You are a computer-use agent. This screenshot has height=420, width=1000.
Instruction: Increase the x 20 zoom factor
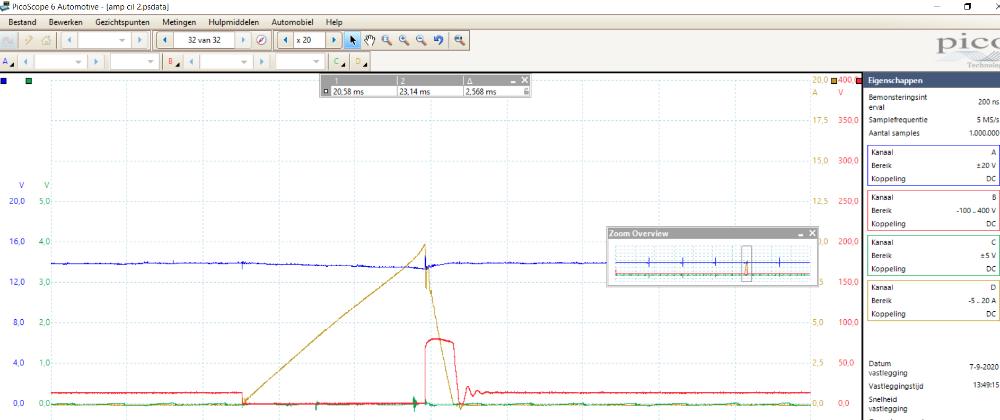click(334, 40)
